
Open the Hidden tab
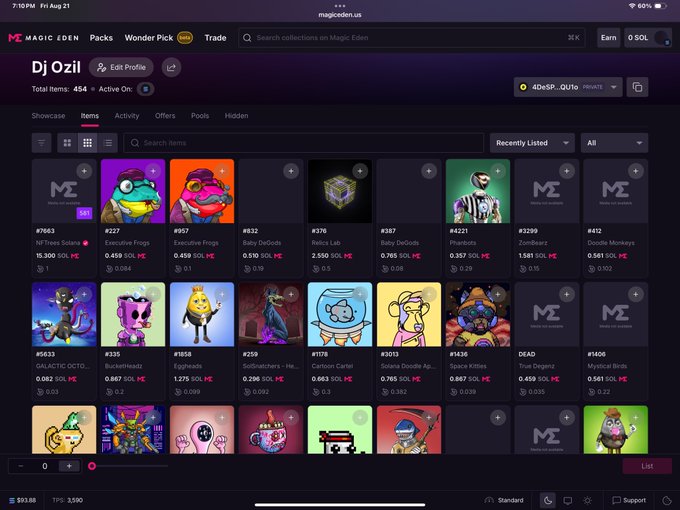pos(236,116)
